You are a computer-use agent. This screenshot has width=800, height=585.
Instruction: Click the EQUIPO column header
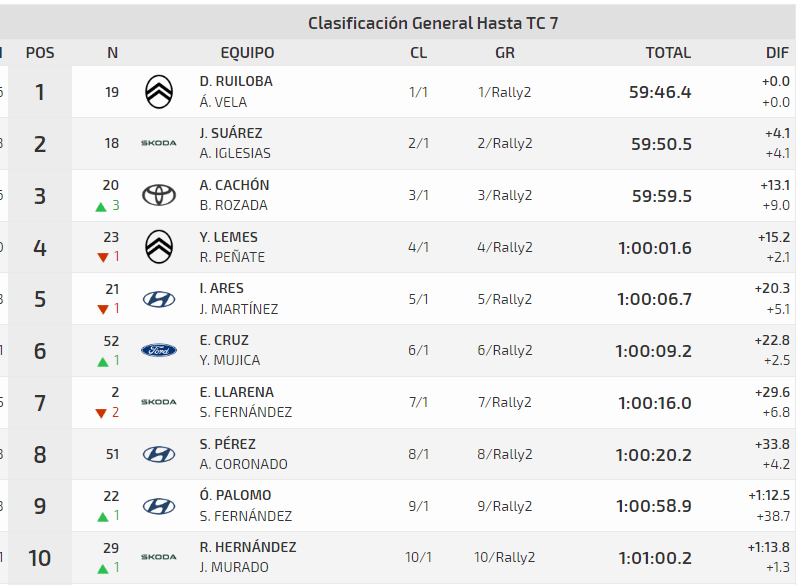(247, 53)
